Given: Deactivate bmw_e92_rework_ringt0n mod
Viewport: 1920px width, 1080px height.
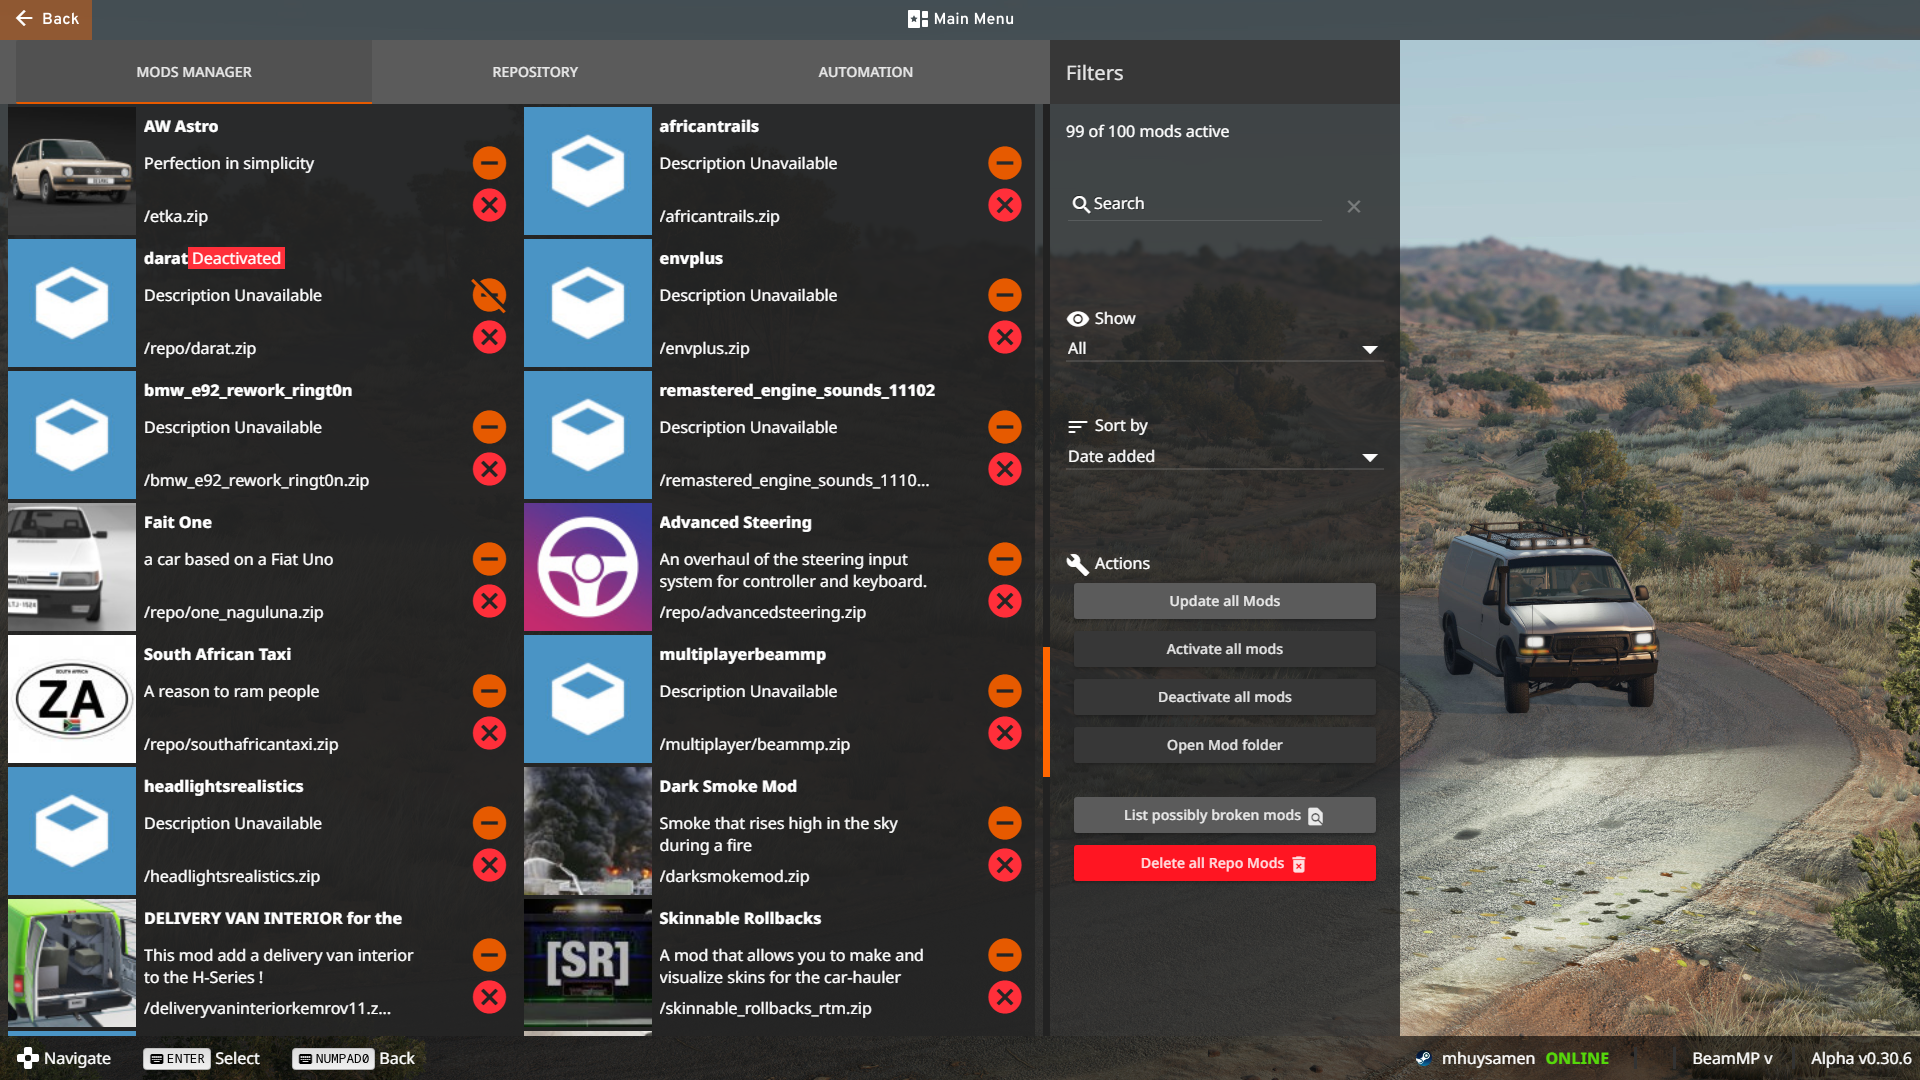Looking at the screenshot, I should click(489, 427).
